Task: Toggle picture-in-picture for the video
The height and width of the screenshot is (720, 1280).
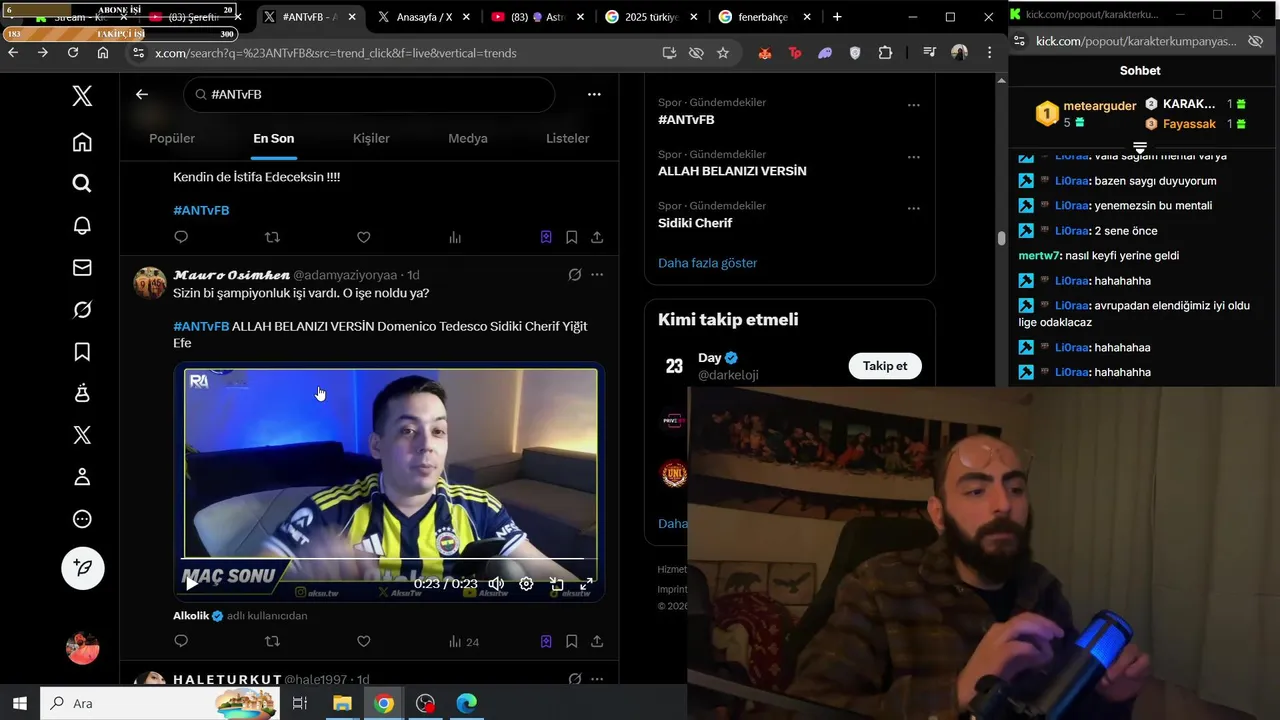Action: tap(556, 584)
